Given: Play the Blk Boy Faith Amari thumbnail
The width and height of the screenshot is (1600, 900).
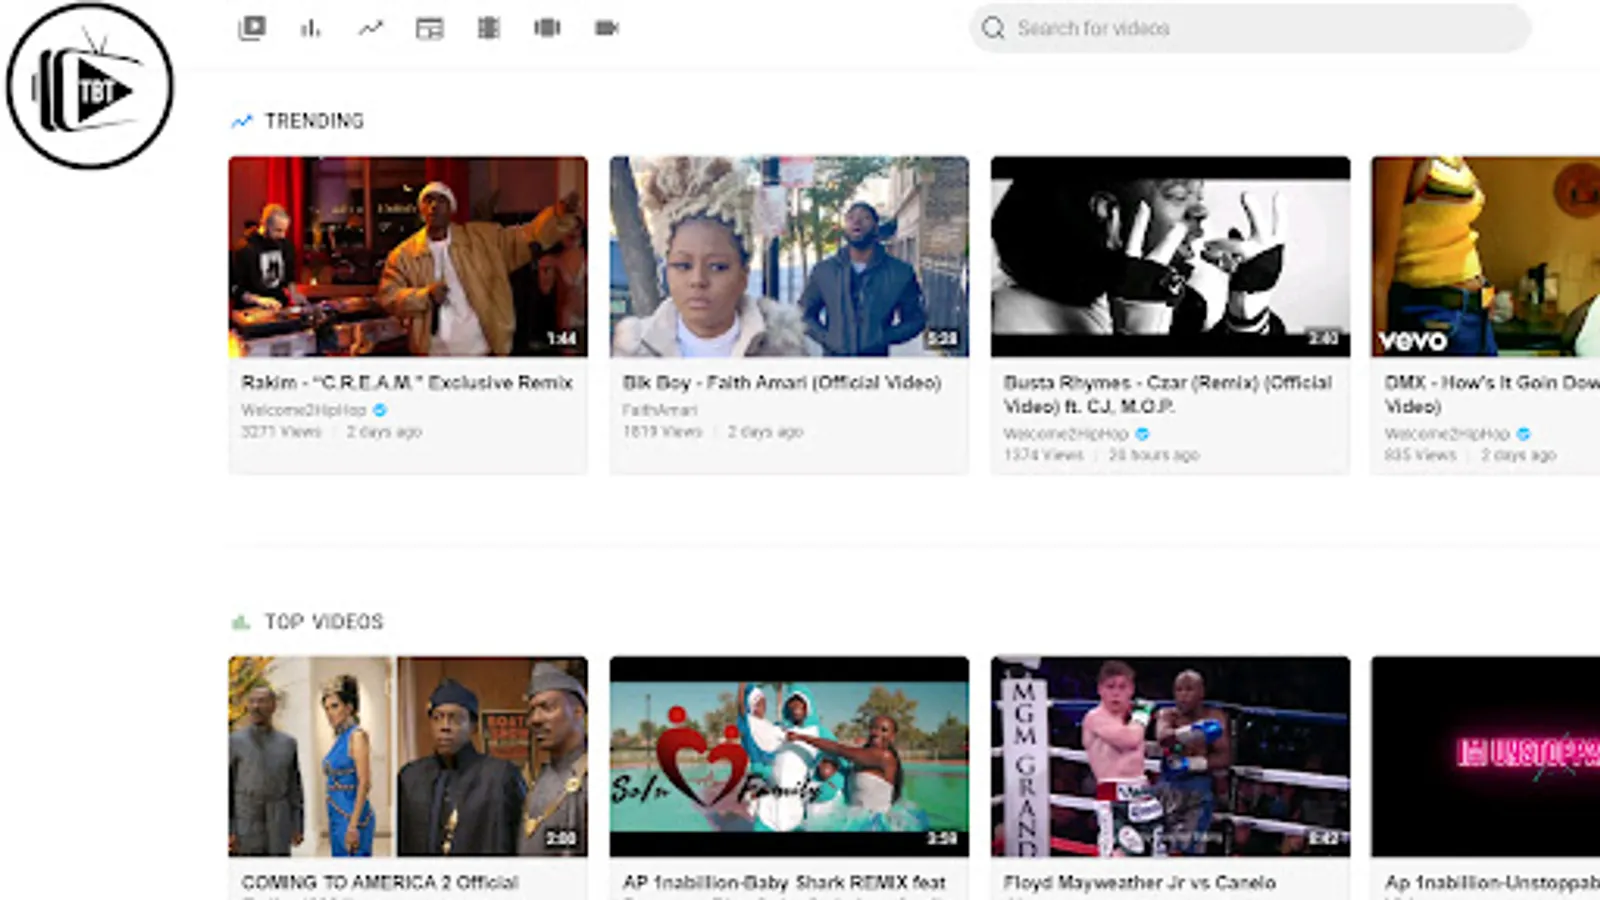Looking at the screenshot, I should click(789, 256).
